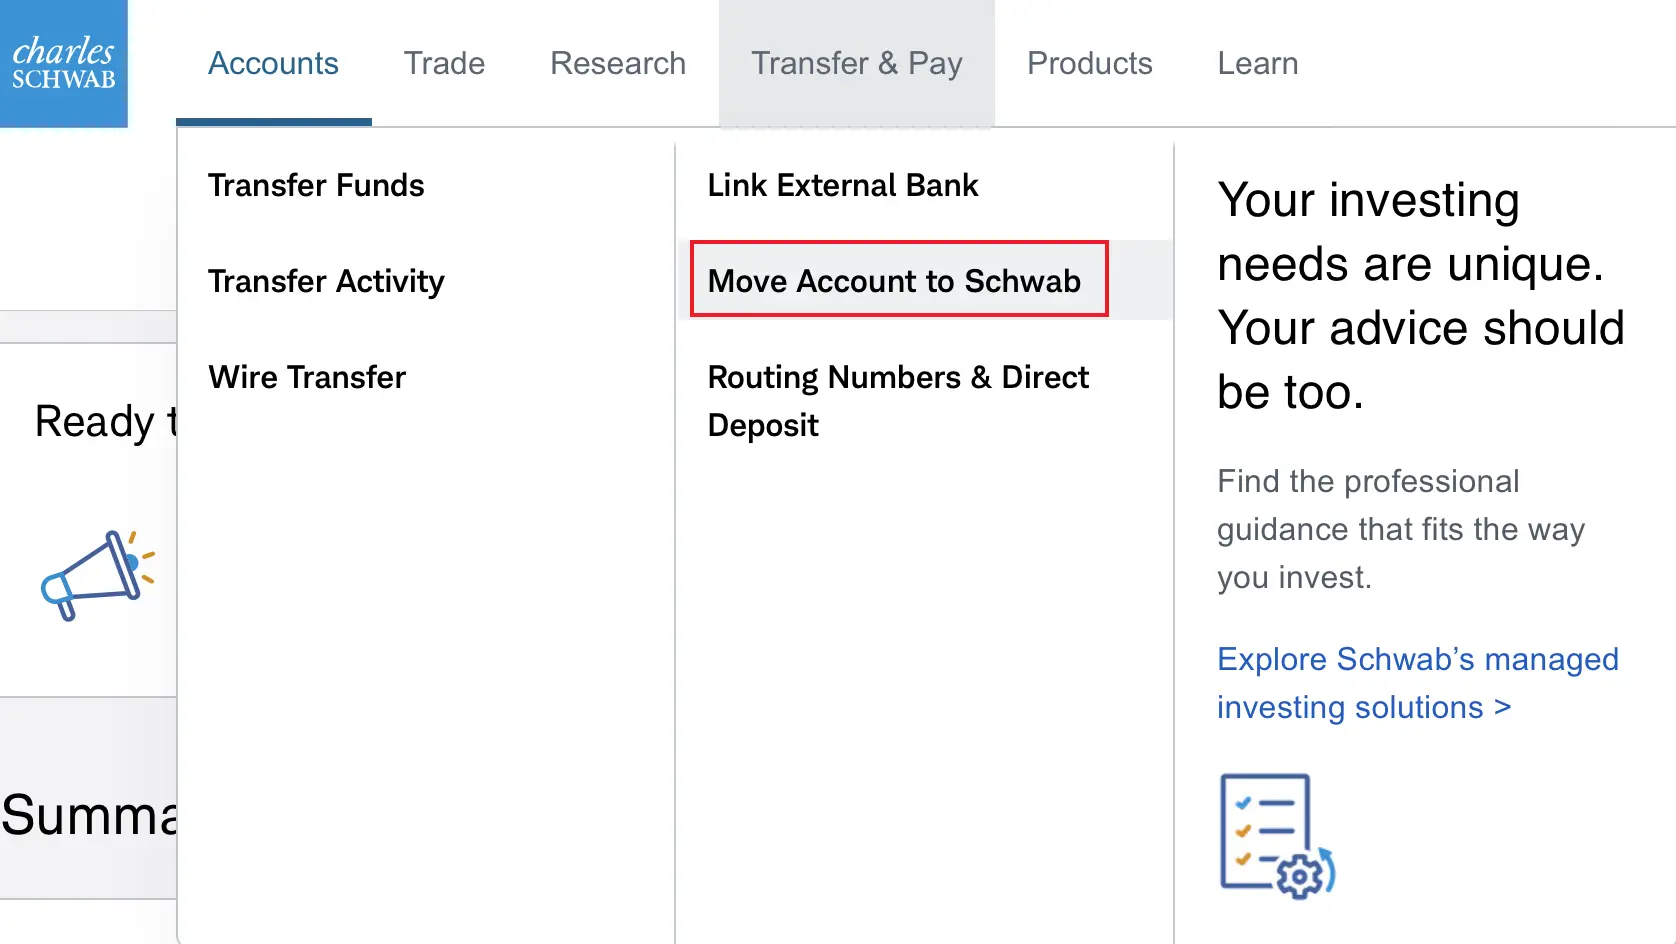The image size is (1676, 944).
Task: Click the Charles Schwab logo
Action: [x=64, y=64]
